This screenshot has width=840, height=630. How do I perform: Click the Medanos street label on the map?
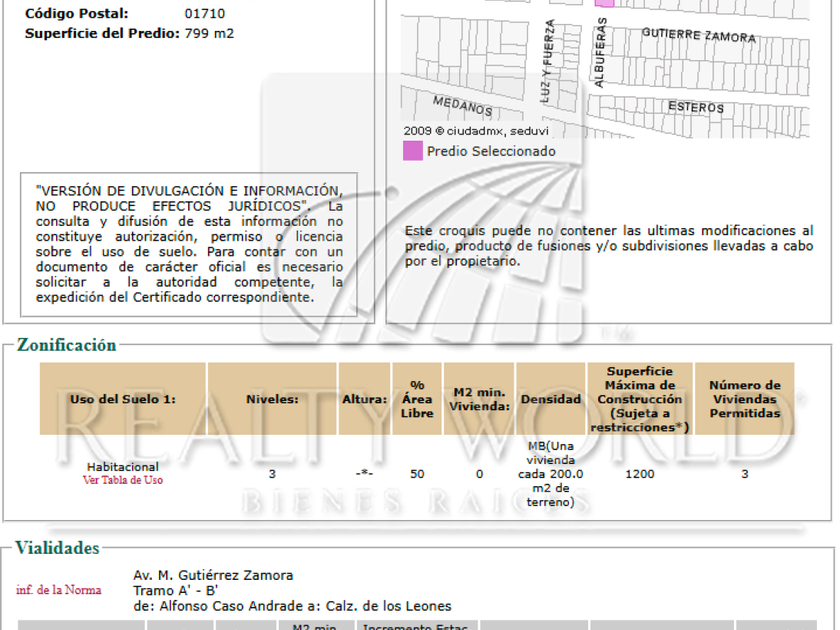(462, 104)
